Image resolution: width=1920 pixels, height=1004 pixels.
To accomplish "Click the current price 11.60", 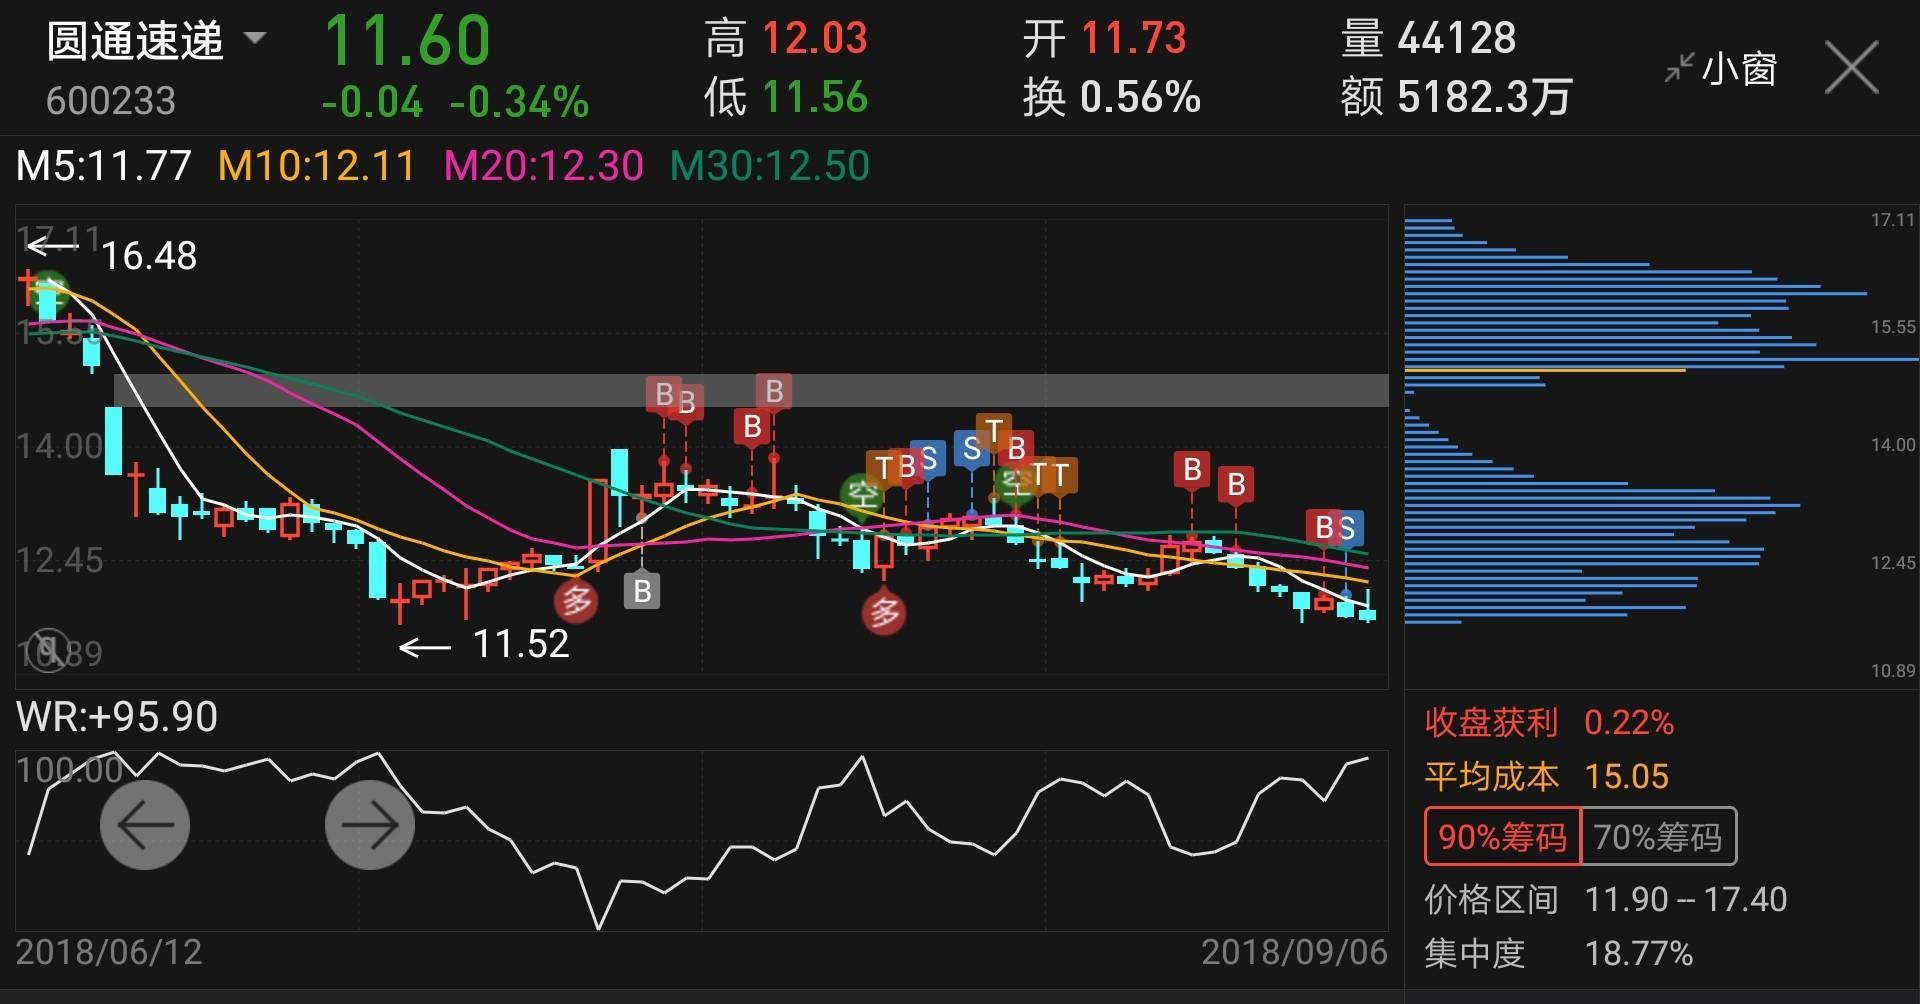I will 407,40.
